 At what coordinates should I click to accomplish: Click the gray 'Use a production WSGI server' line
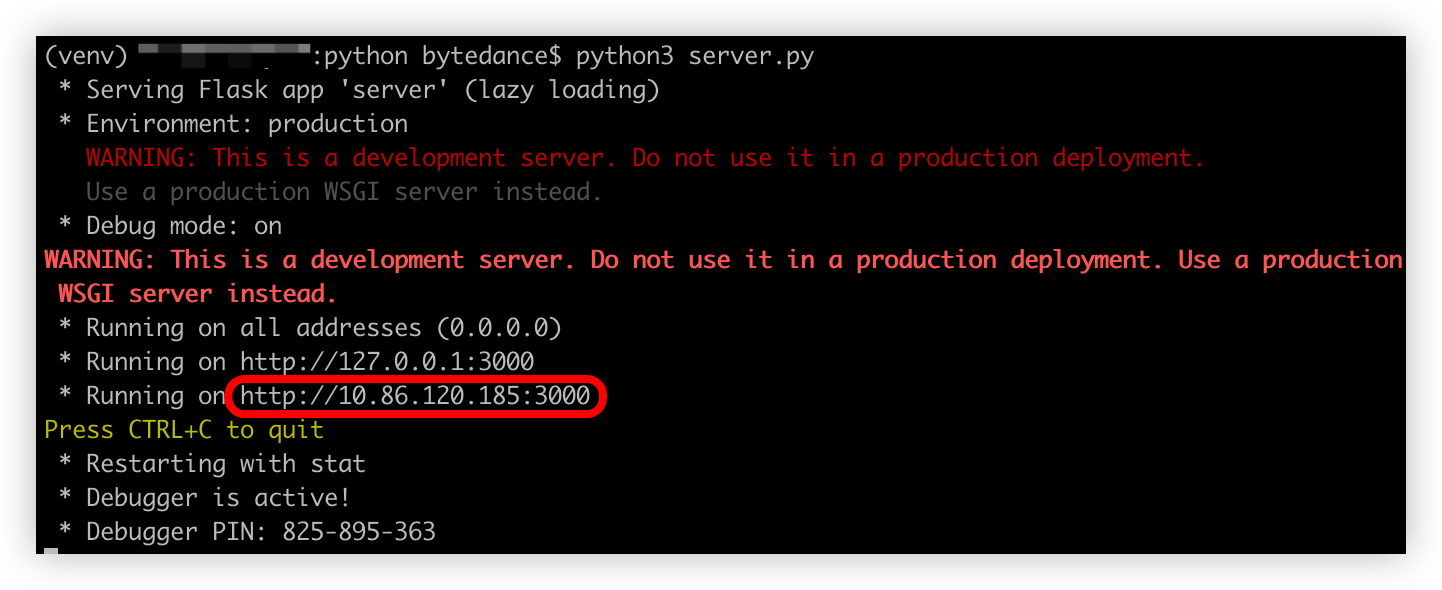click(x=344, y=192)
